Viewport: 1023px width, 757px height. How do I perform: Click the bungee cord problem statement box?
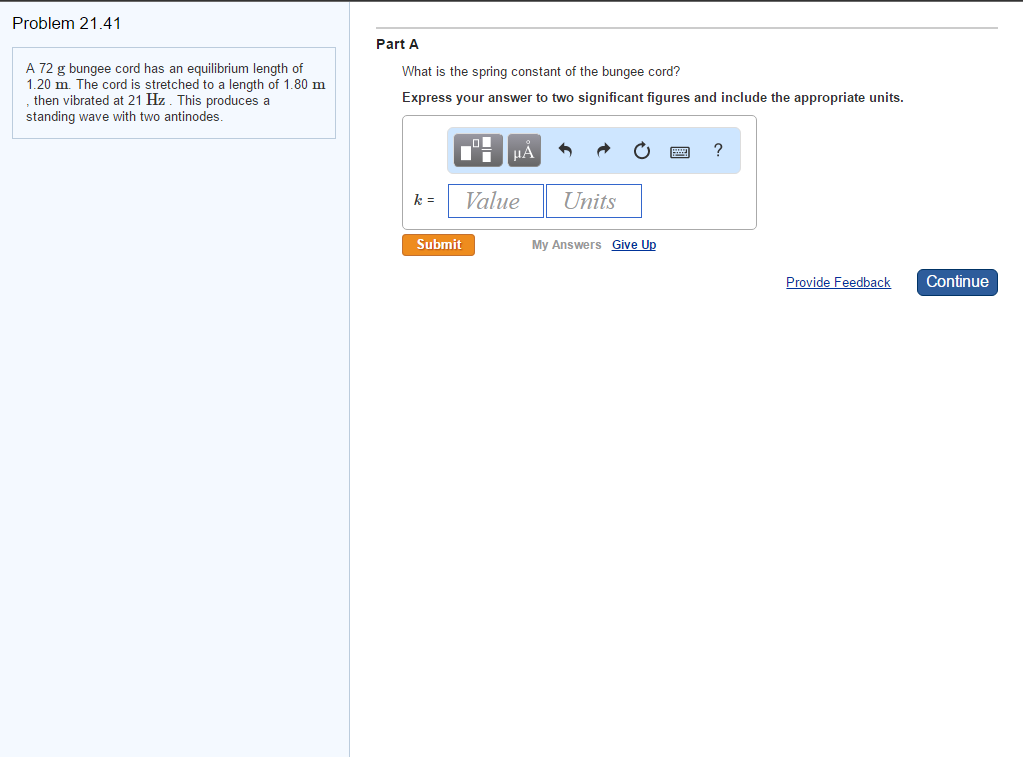pyautogui.click(x=174, y=93)
